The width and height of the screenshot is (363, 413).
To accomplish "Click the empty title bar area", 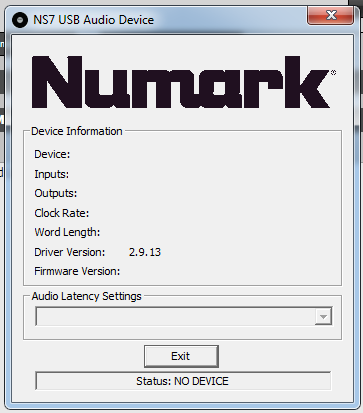I will coord(230,20).
